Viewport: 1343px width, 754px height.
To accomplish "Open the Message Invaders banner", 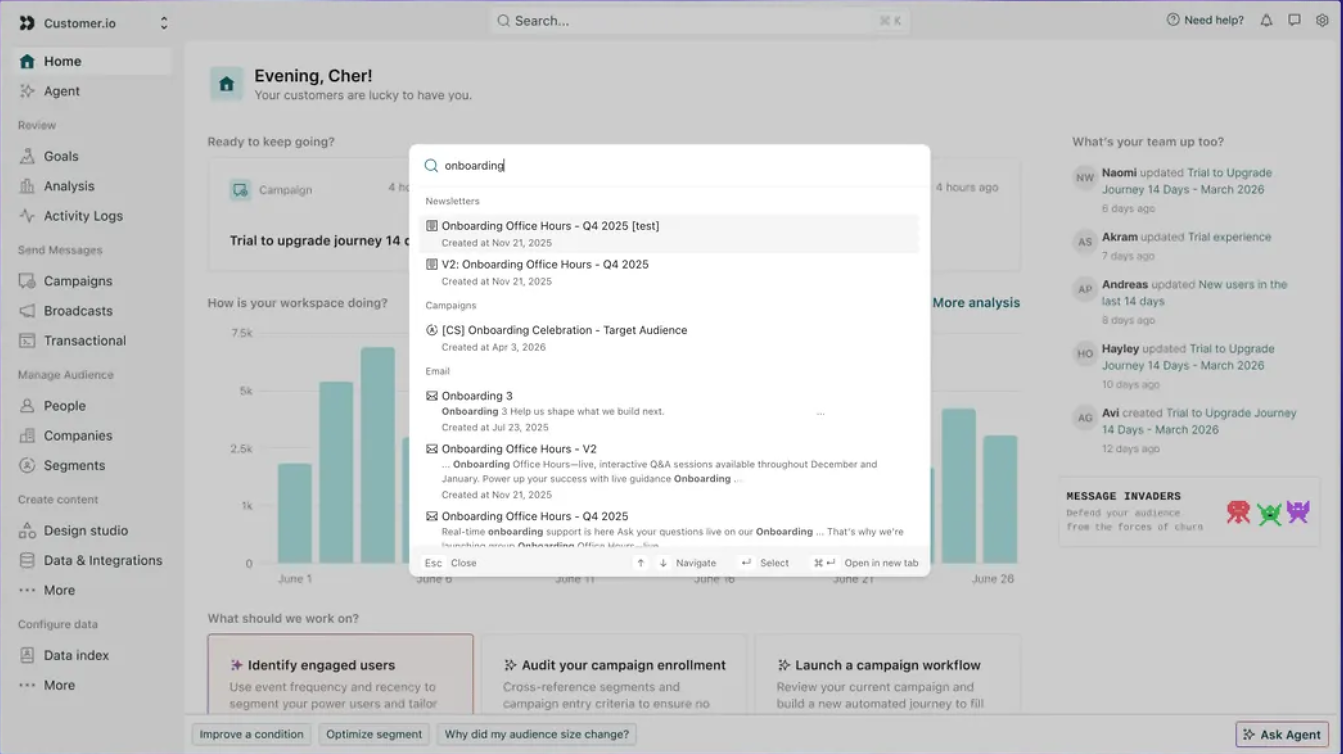I will click(1189, 512).
